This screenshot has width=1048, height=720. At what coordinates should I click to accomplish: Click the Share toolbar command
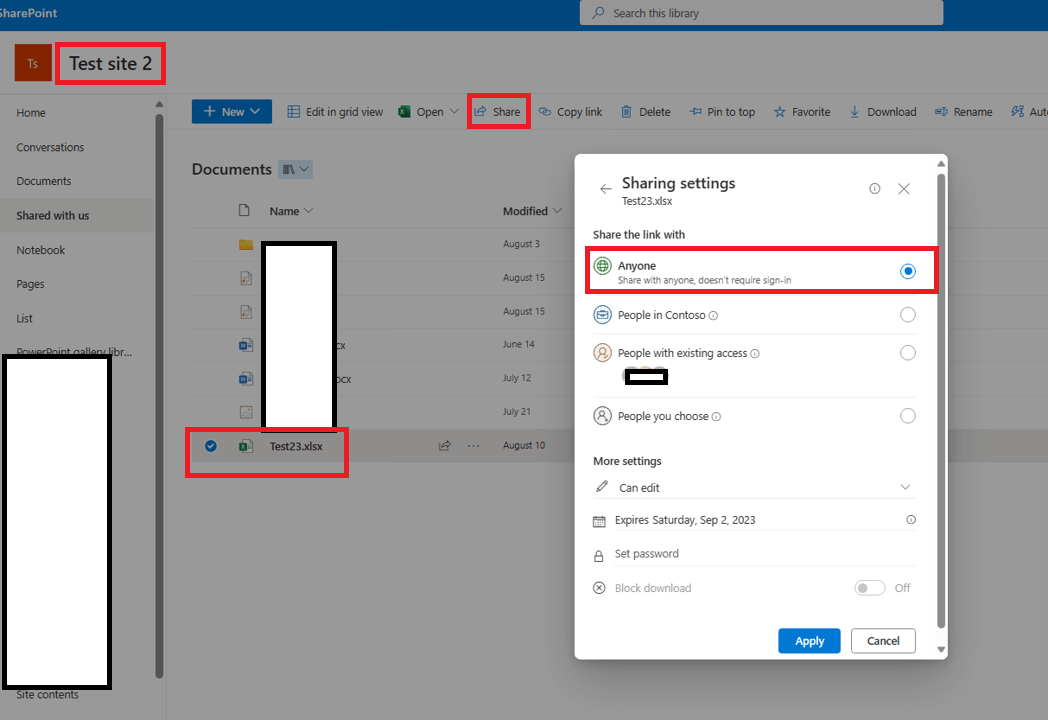497,112
